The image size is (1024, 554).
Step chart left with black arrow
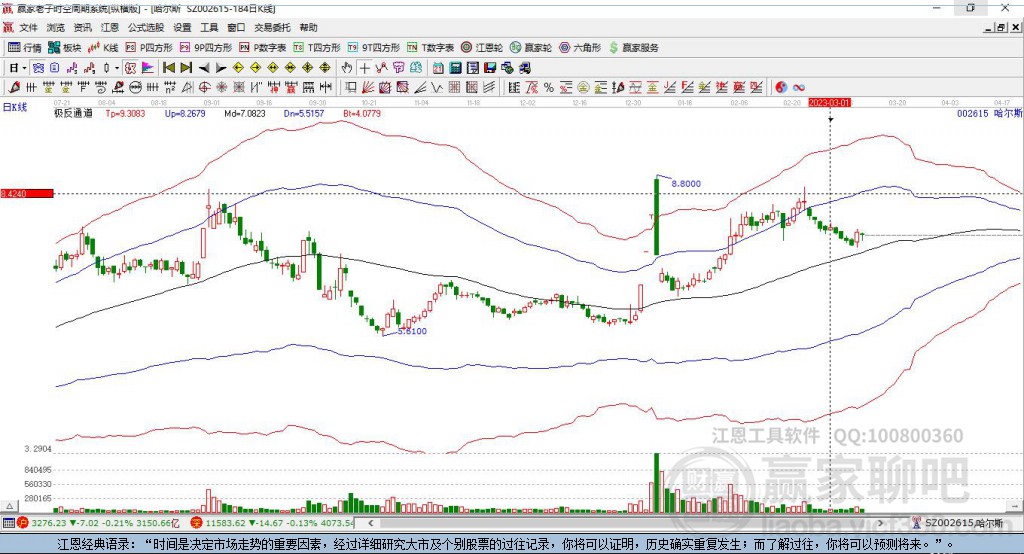point(204,68)
